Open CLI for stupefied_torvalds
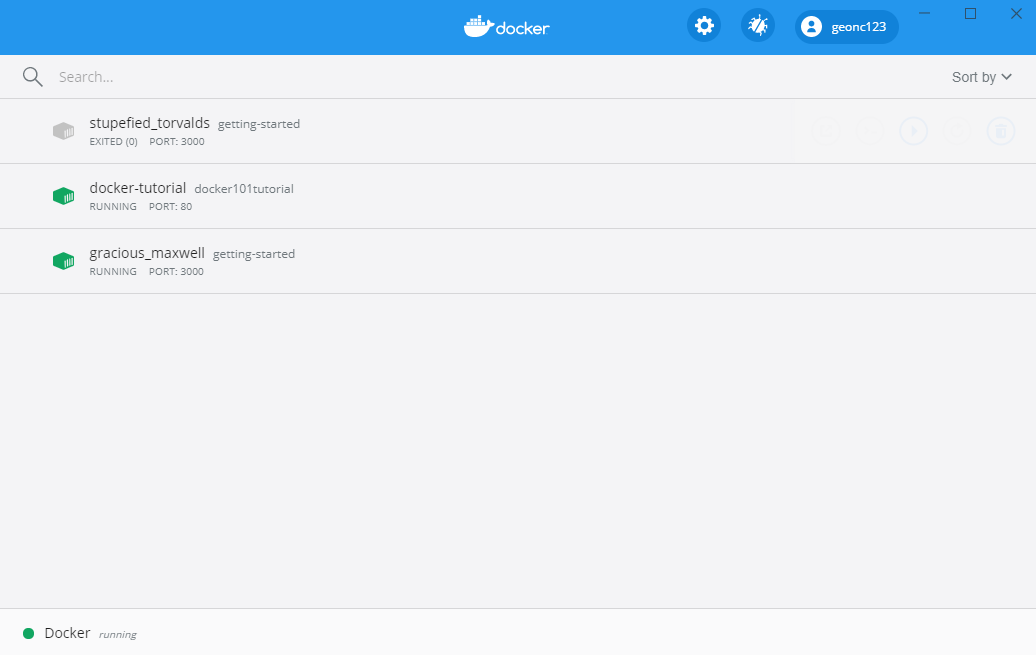The height and width of the screenshot is (655, 1036). 870,131
